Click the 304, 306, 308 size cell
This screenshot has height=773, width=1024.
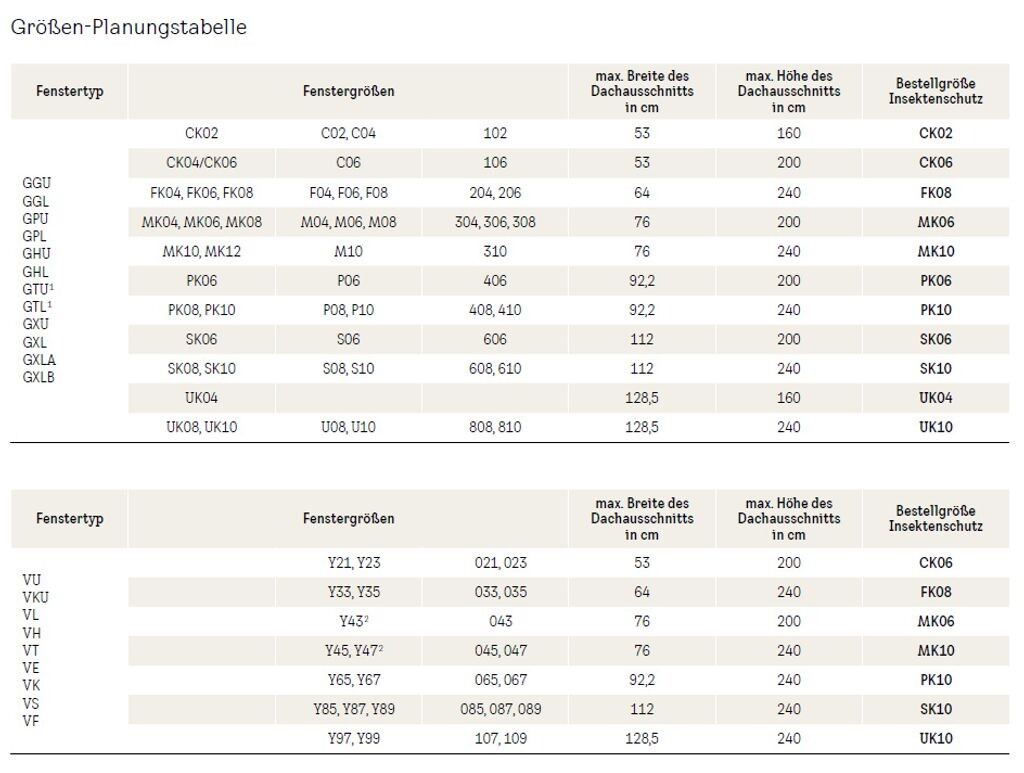pyautogui.click(x=494, y=222)
